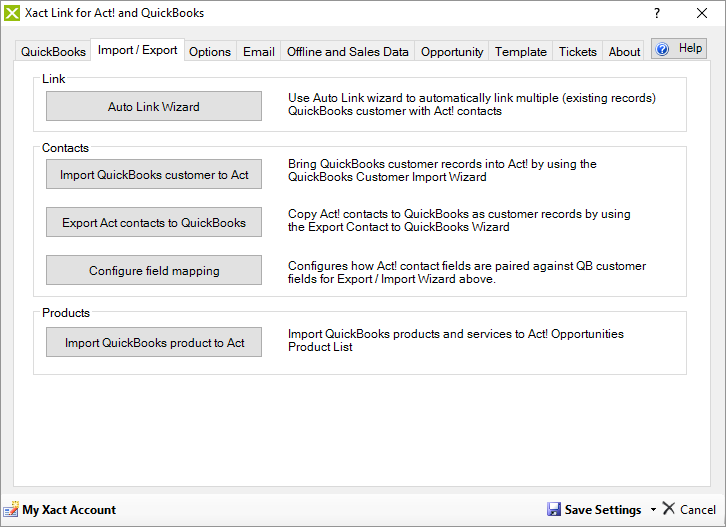Click the 'Import QuickBooks products and services' description
Screen dimensions: 726x527
(x=456, y=340)
